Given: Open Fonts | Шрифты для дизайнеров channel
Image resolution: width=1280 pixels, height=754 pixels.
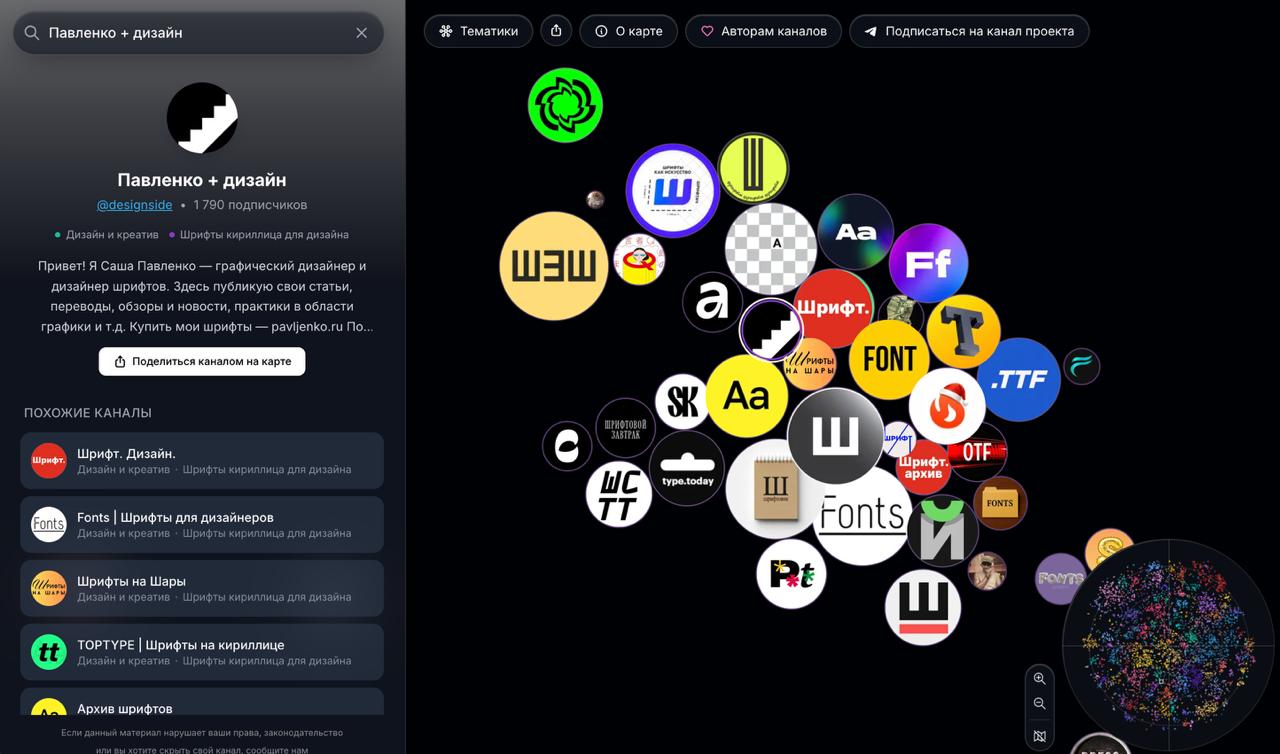Looking at the screenshot, I should click(x=202, y=525).
